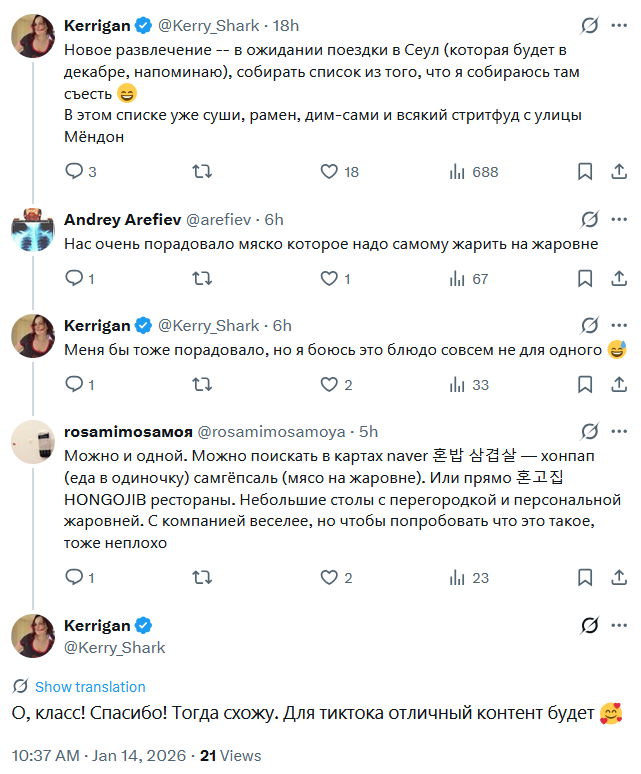Like Andrey Arefiev's reply
641x774 pixels.
(x=330, y=279)
